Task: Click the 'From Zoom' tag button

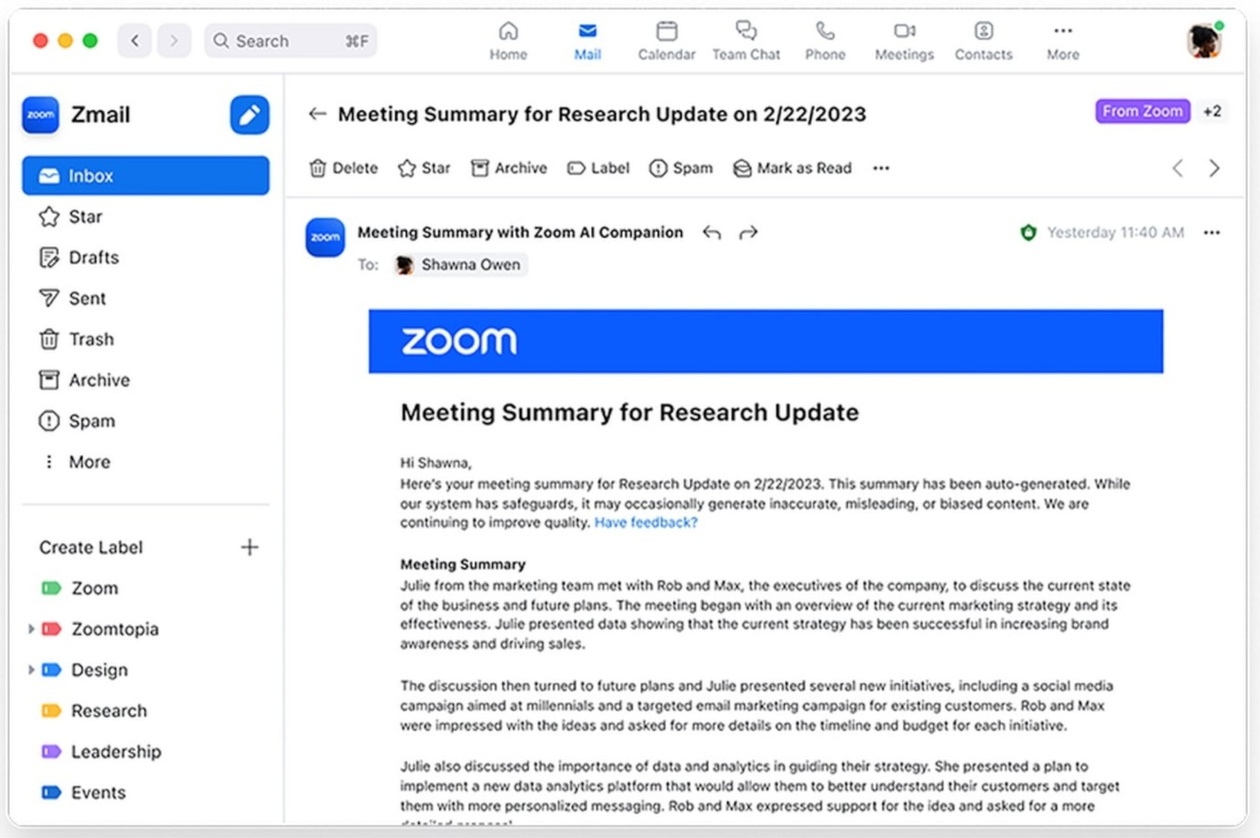Action: point(1142,111)
